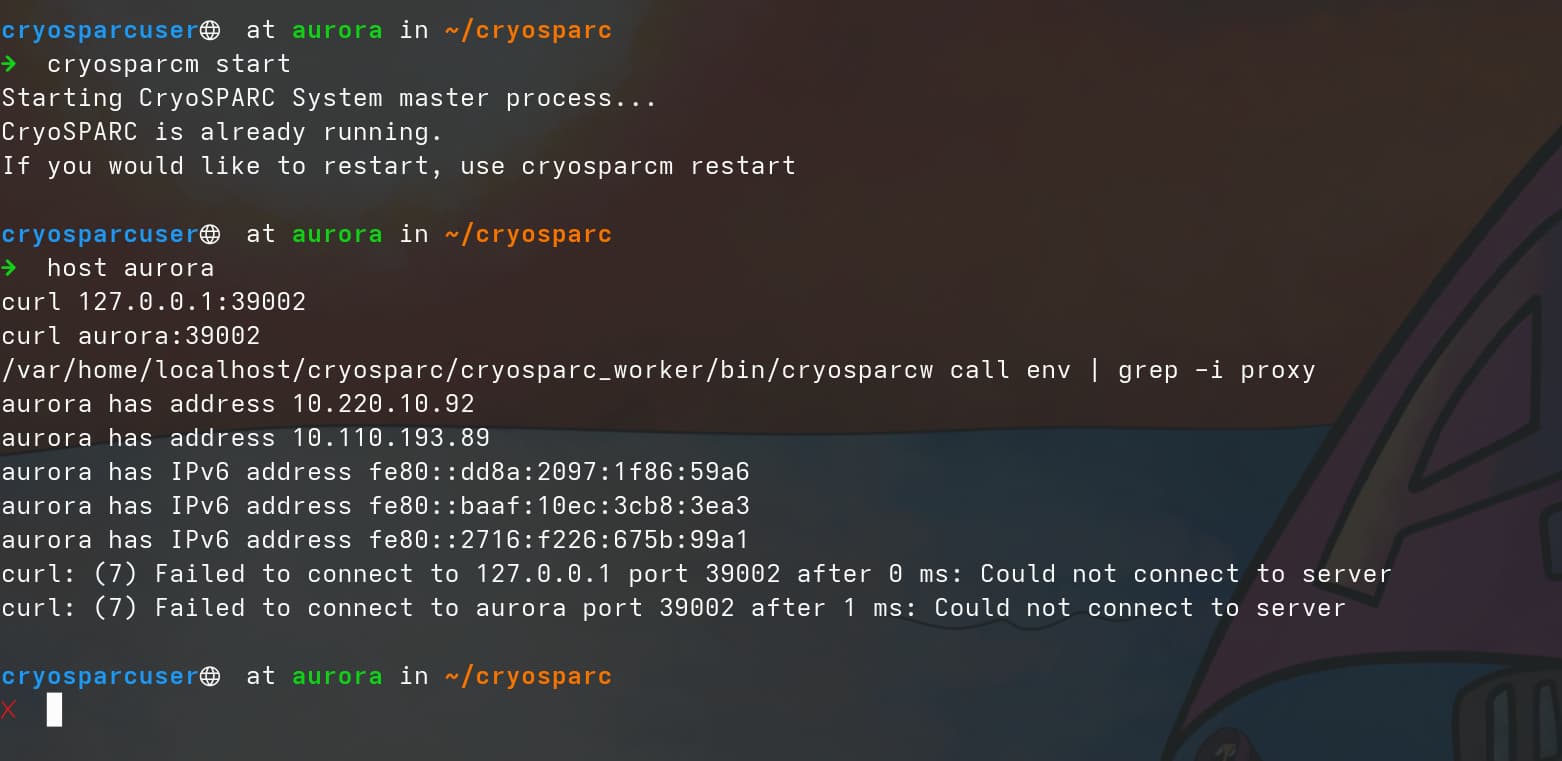Click the IPv4 address 10.110.193.89
Viewport: 1562px width, 761px height.
coord(391,438)
